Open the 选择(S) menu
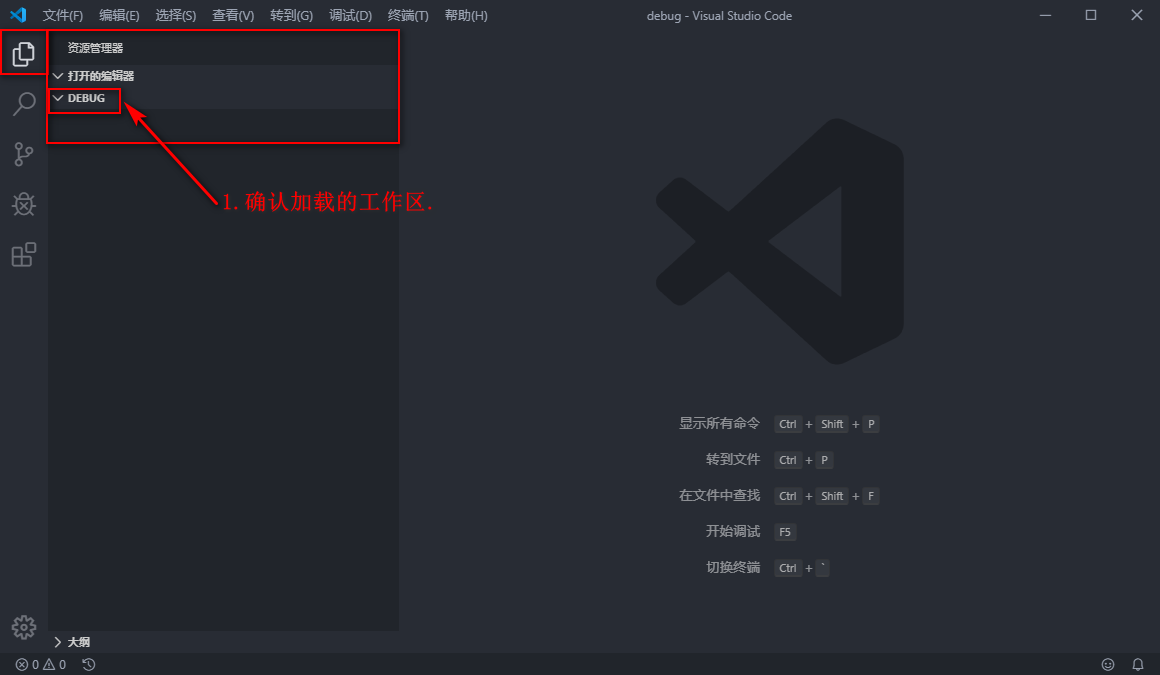This screenshot has height=675, width=1160. (175, 16)
